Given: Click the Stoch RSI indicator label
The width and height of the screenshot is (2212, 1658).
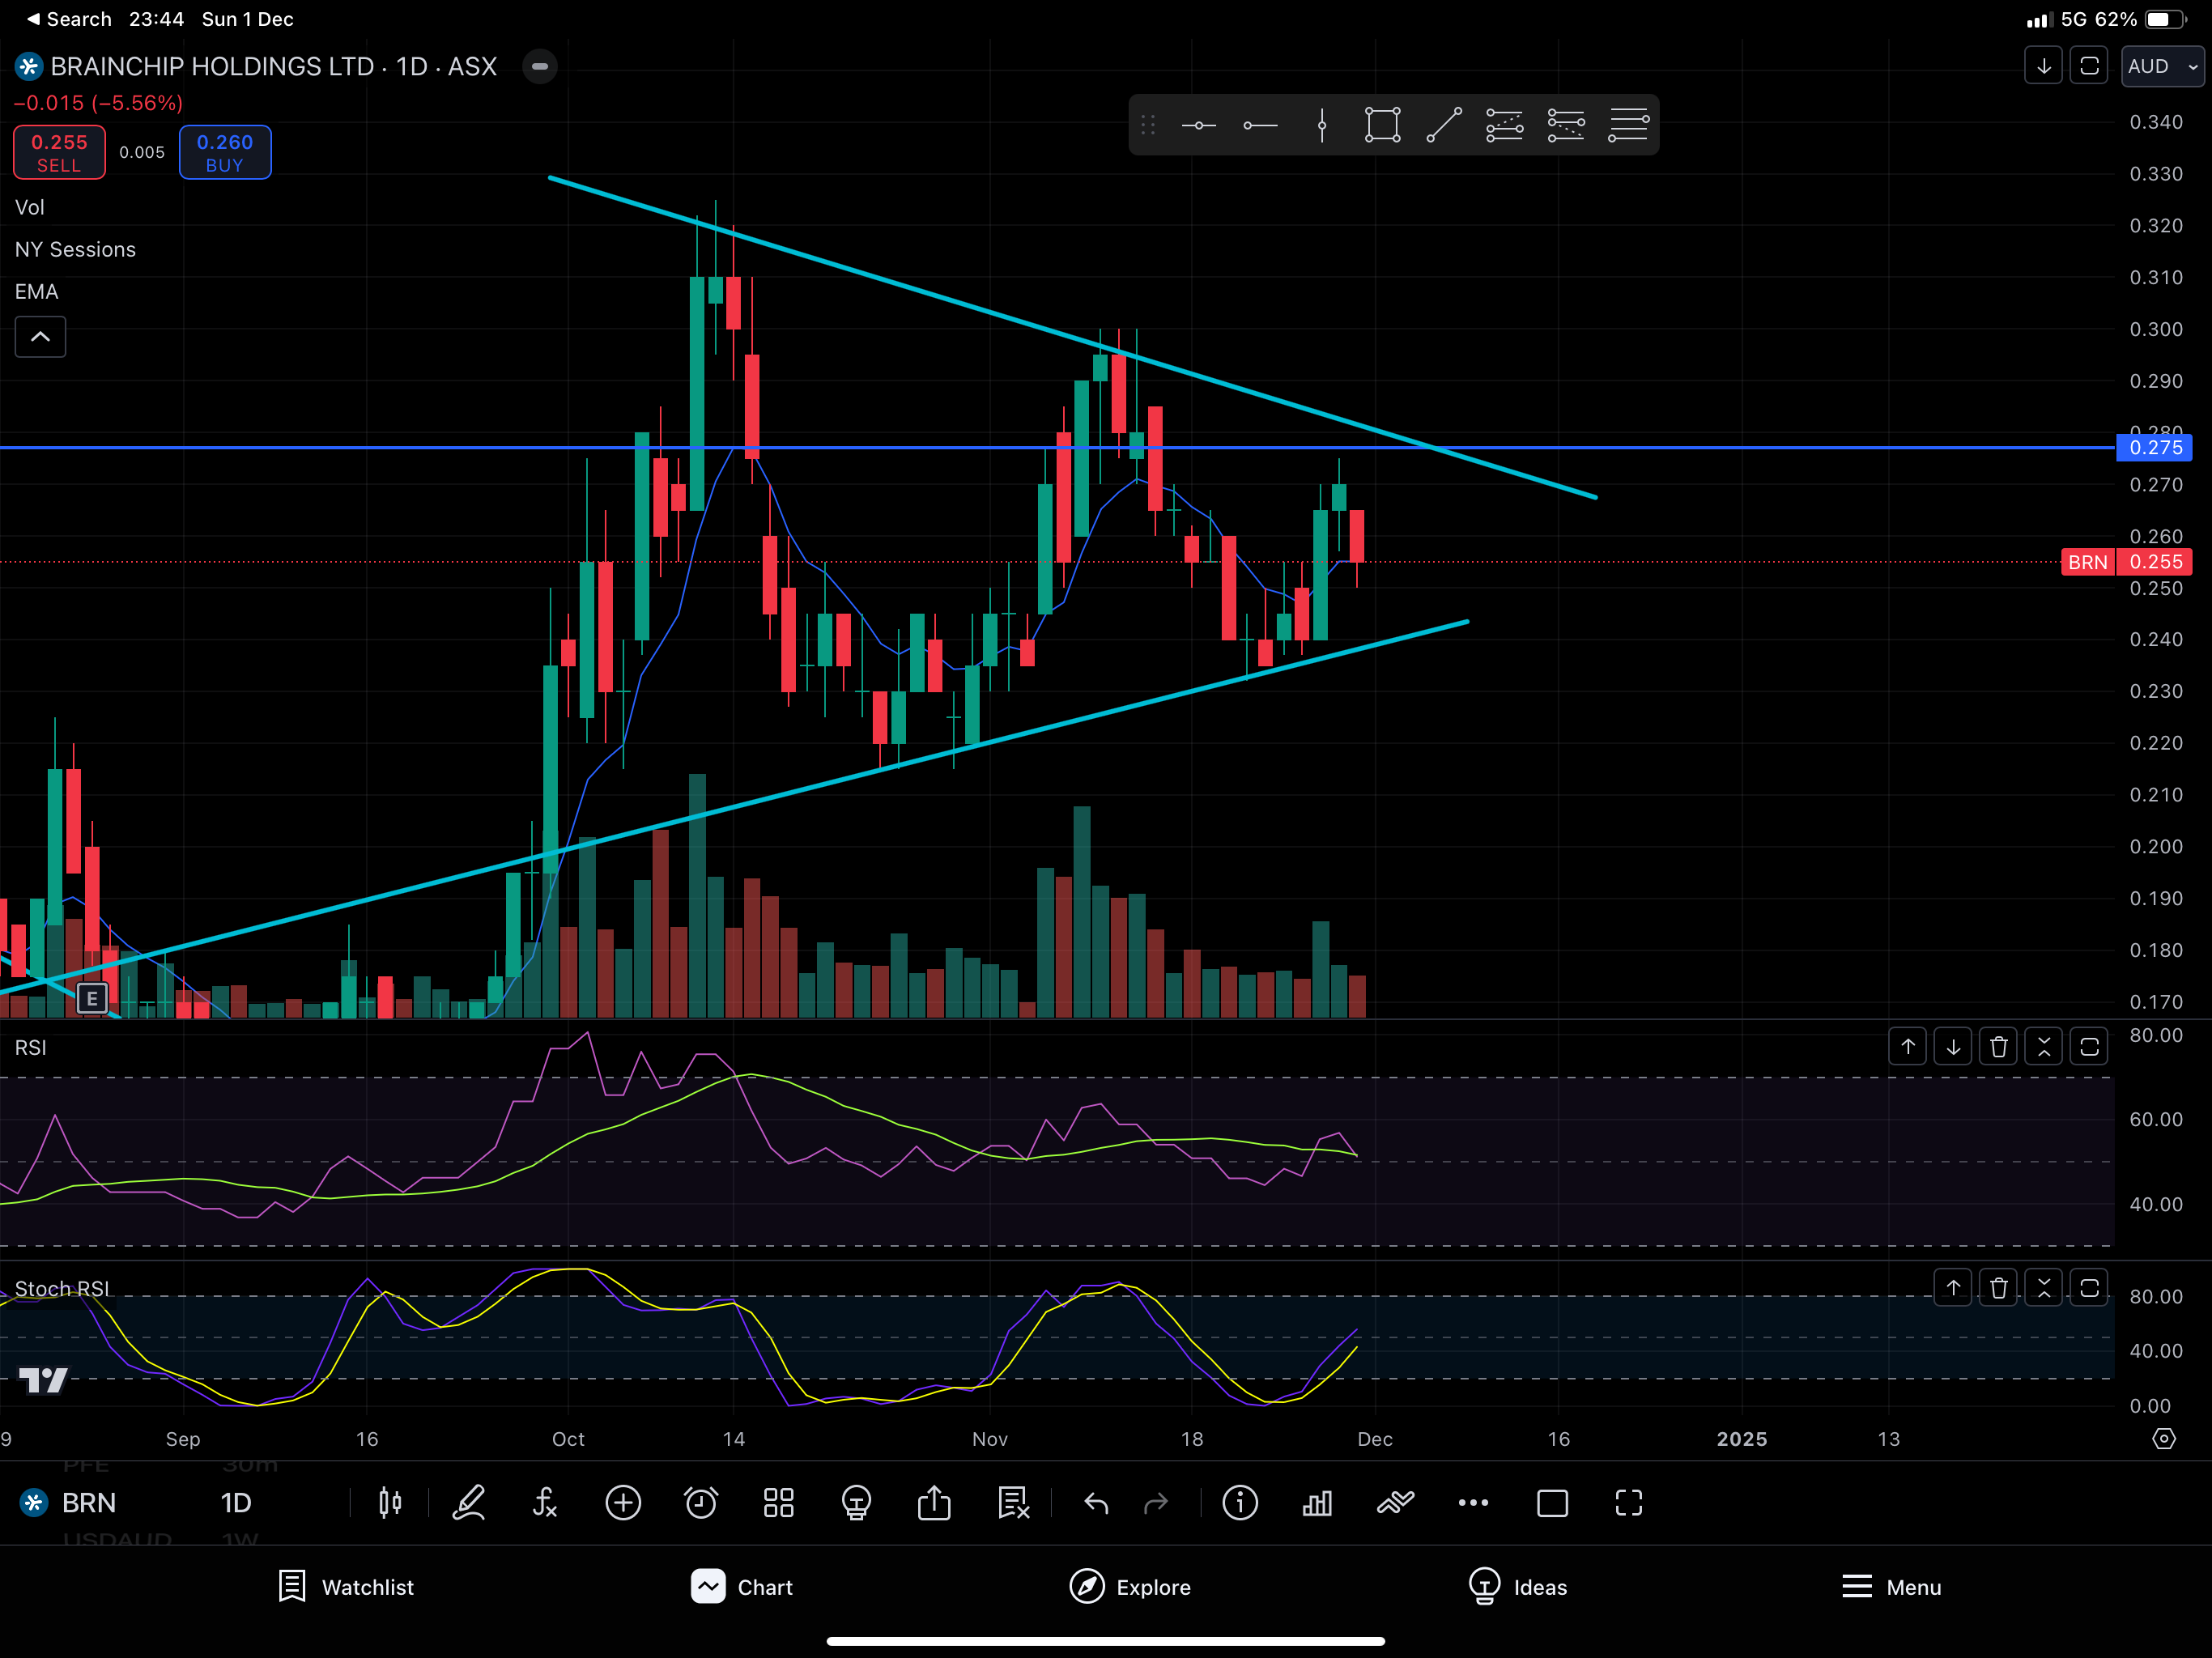Looking at the screenshot, I should click(62, 1288).
